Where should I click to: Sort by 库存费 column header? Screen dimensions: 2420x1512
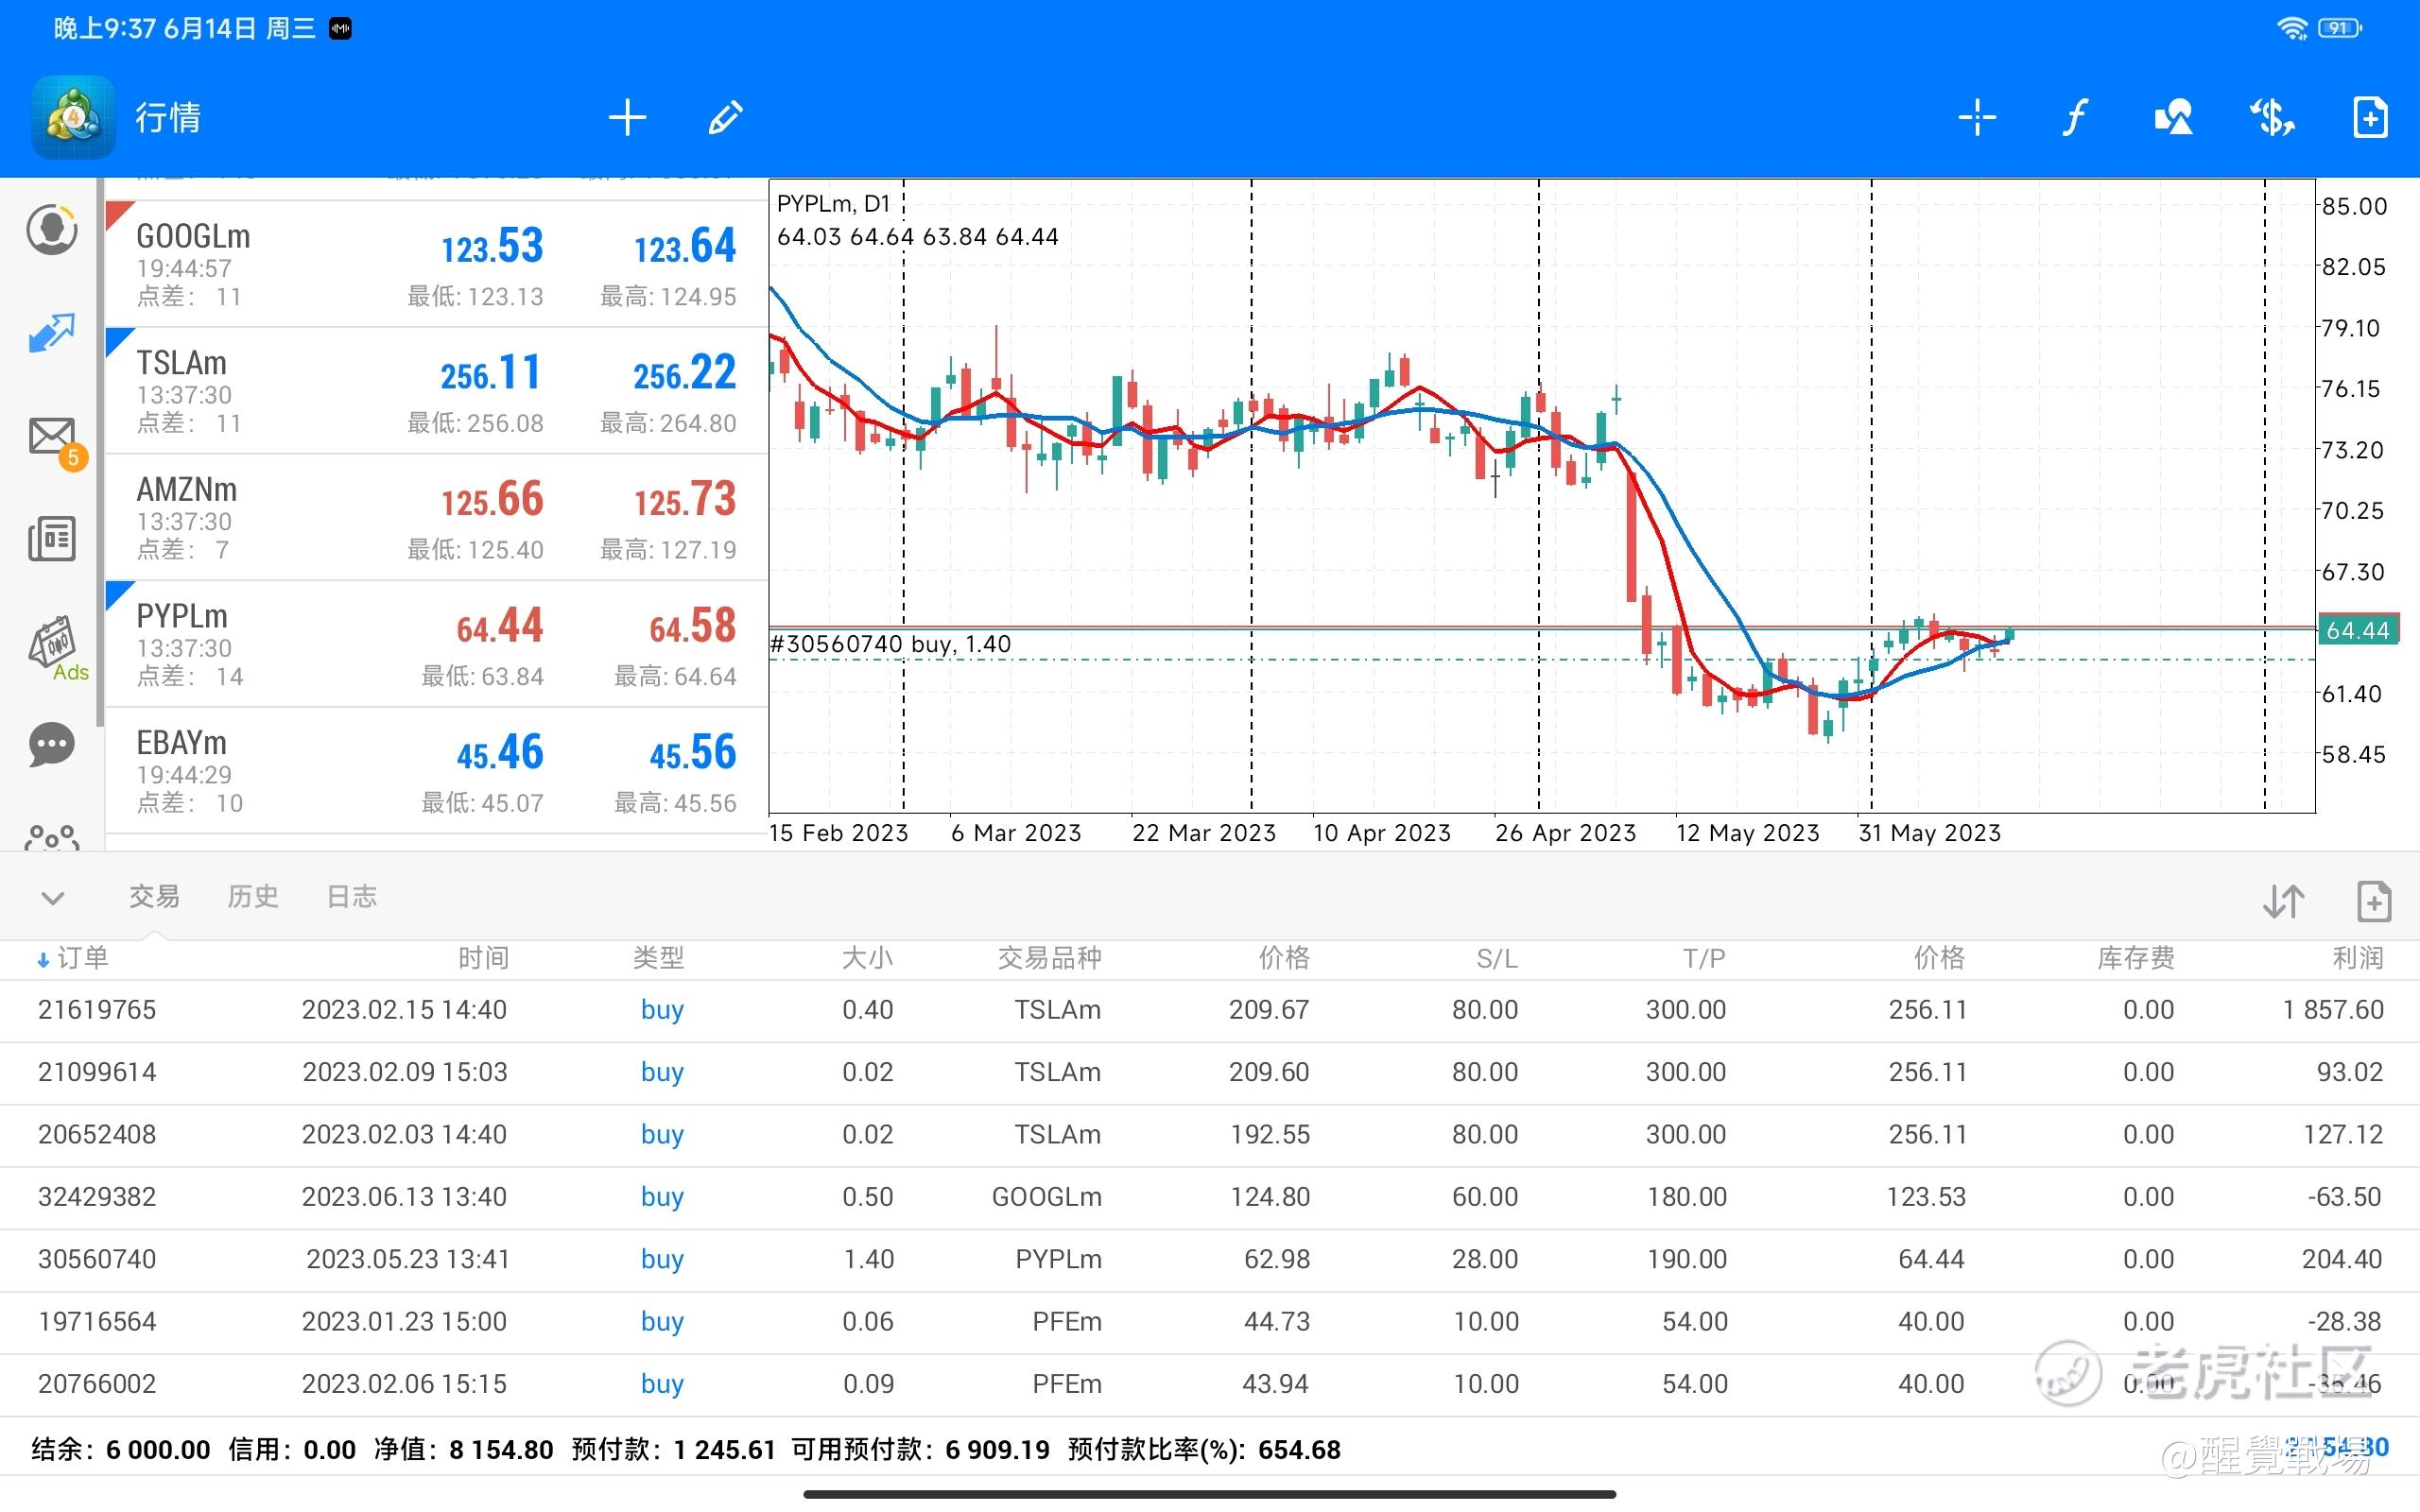(2136, 958)
